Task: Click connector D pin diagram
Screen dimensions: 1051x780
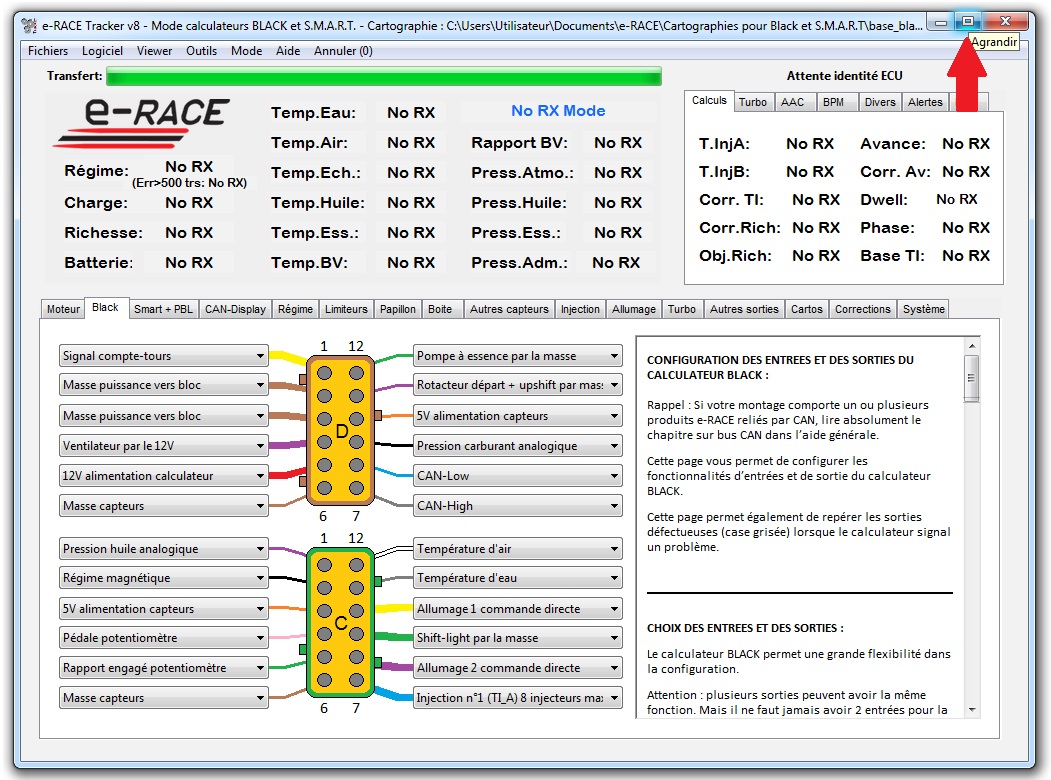Action: click(x=340, y=431)
